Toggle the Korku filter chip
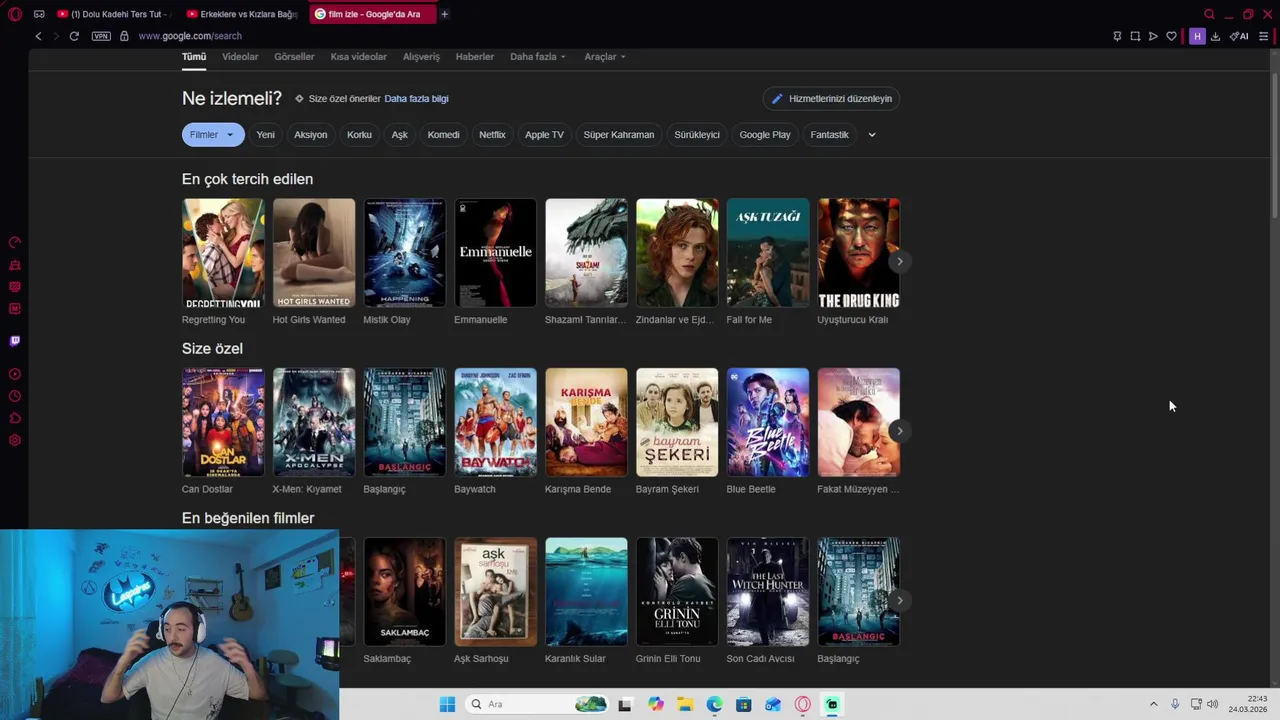Image resolution: width=1280 pixels, height=720 pixels. (359, 135)
